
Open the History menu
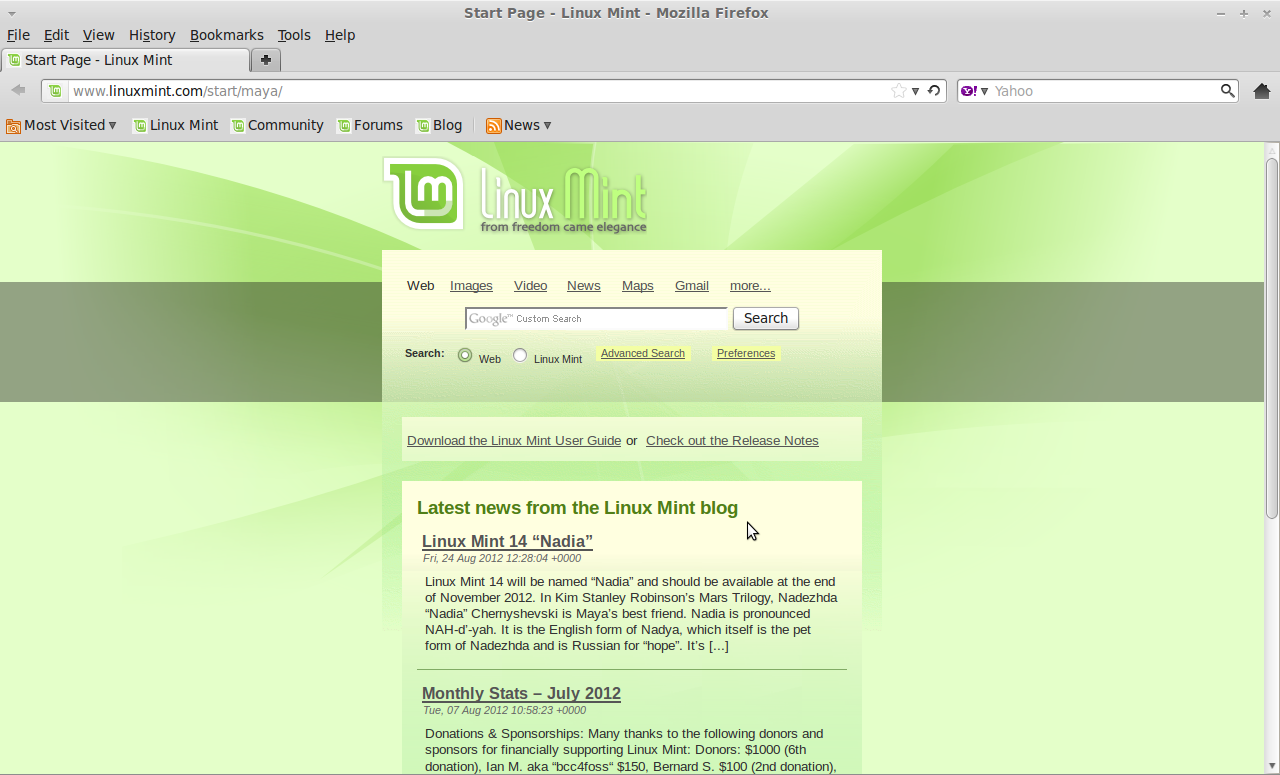pyautogui.click(x=152, y=35)
